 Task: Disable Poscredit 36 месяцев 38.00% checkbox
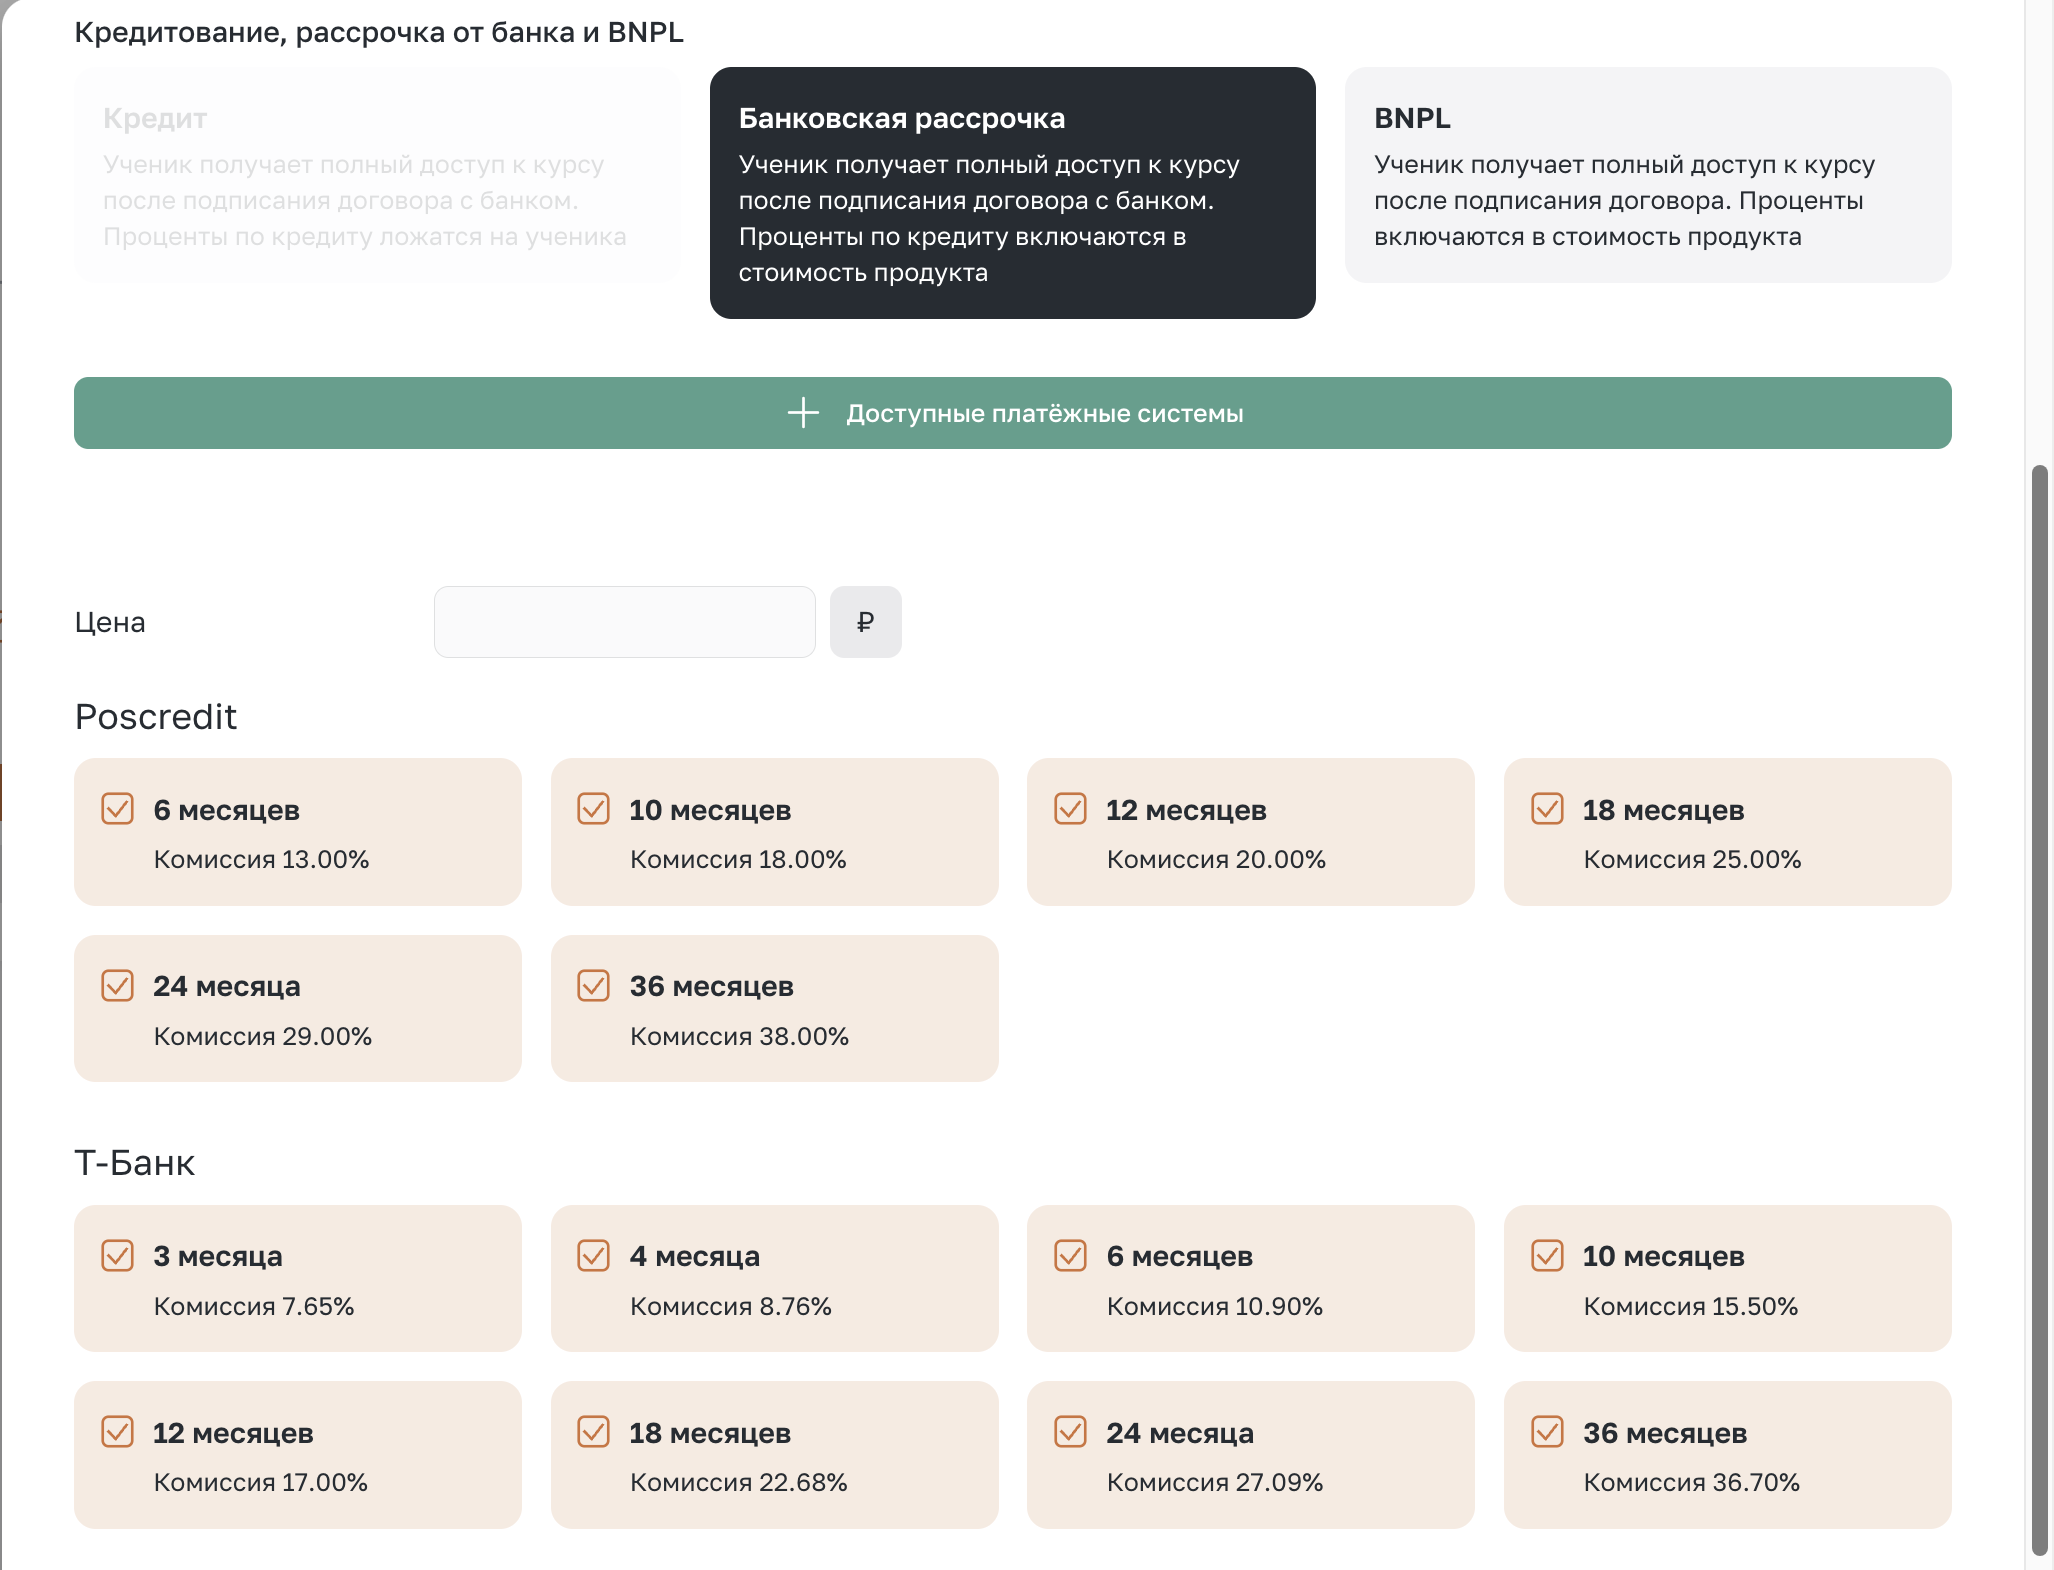click(x=594, y=986)
